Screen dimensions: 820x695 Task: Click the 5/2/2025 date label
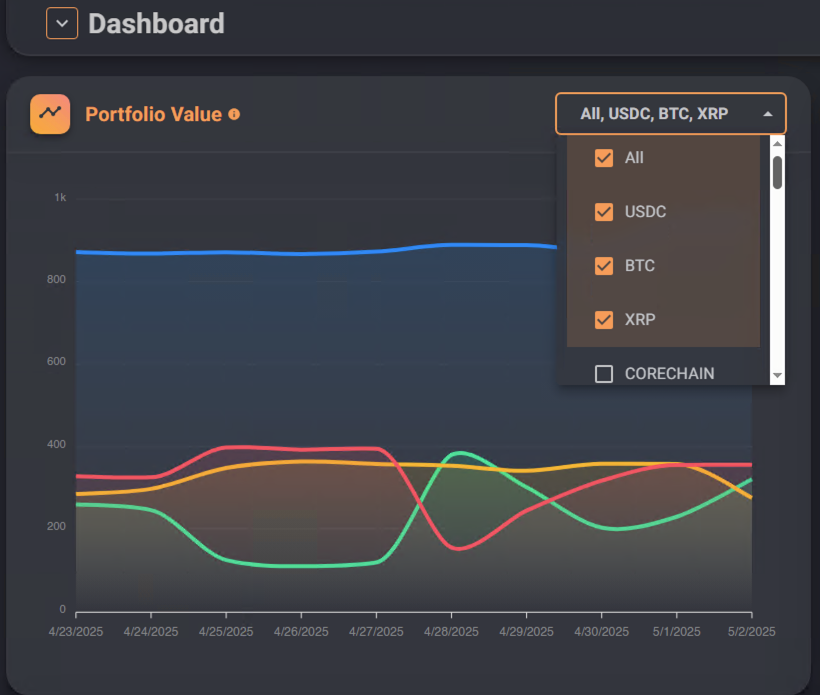[752, 632]
